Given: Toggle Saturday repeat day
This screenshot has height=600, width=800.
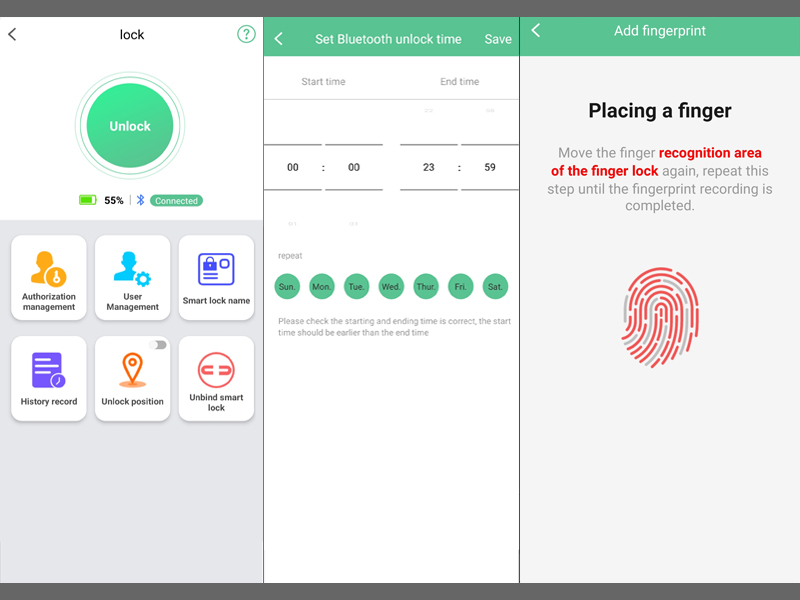Looking at the screenshot, I should coord(495,286).
